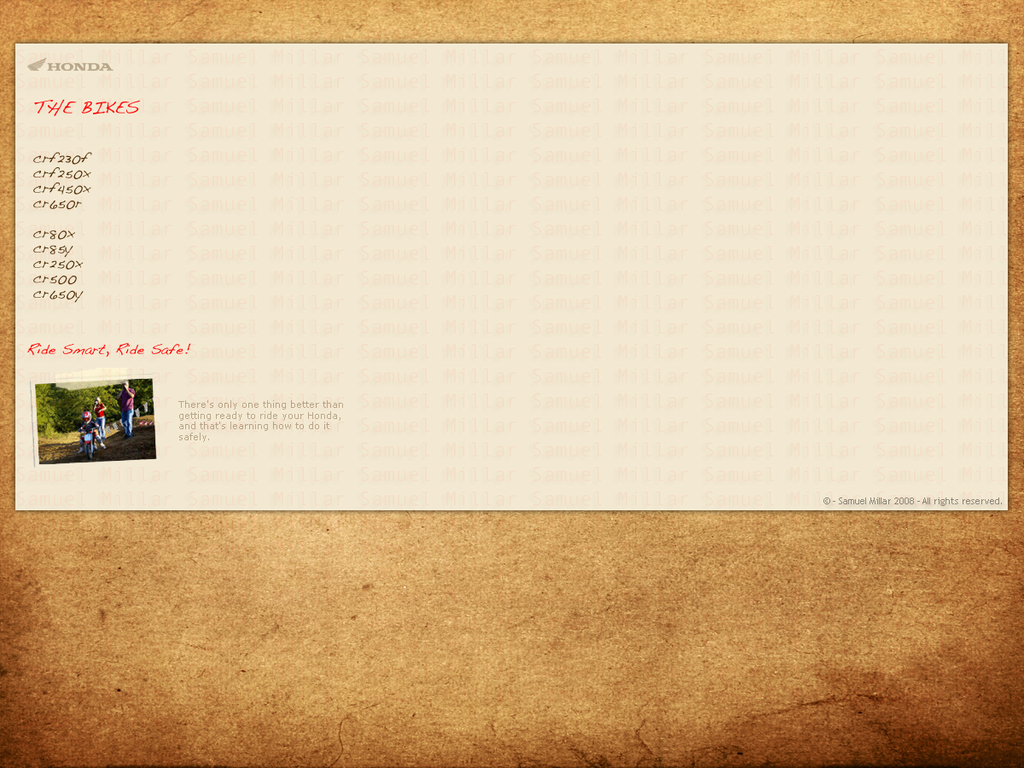Open the cr80x bike link

pyautogui.click(x=54, y=234)
